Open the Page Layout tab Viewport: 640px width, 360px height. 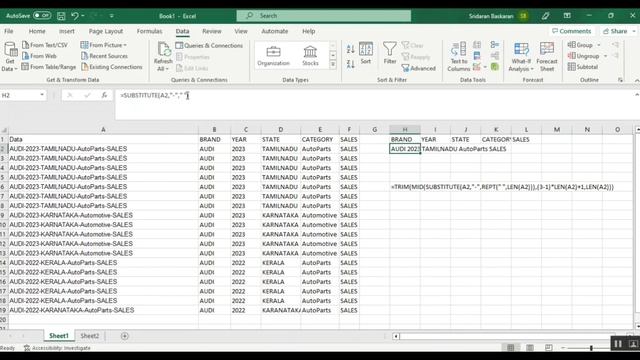coord(106,31)
